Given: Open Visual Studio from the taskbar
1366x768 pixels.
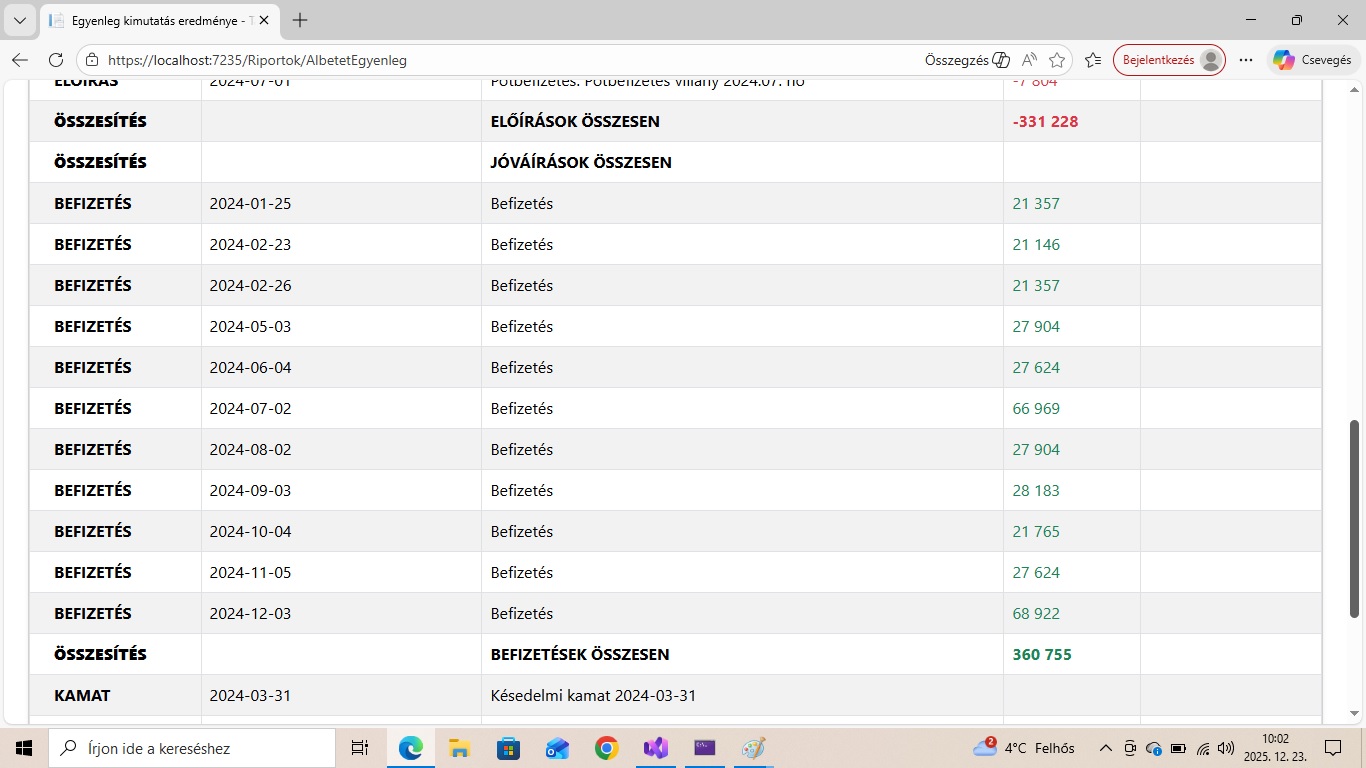Looking at the screenshot, I should (x=655, y=748).
